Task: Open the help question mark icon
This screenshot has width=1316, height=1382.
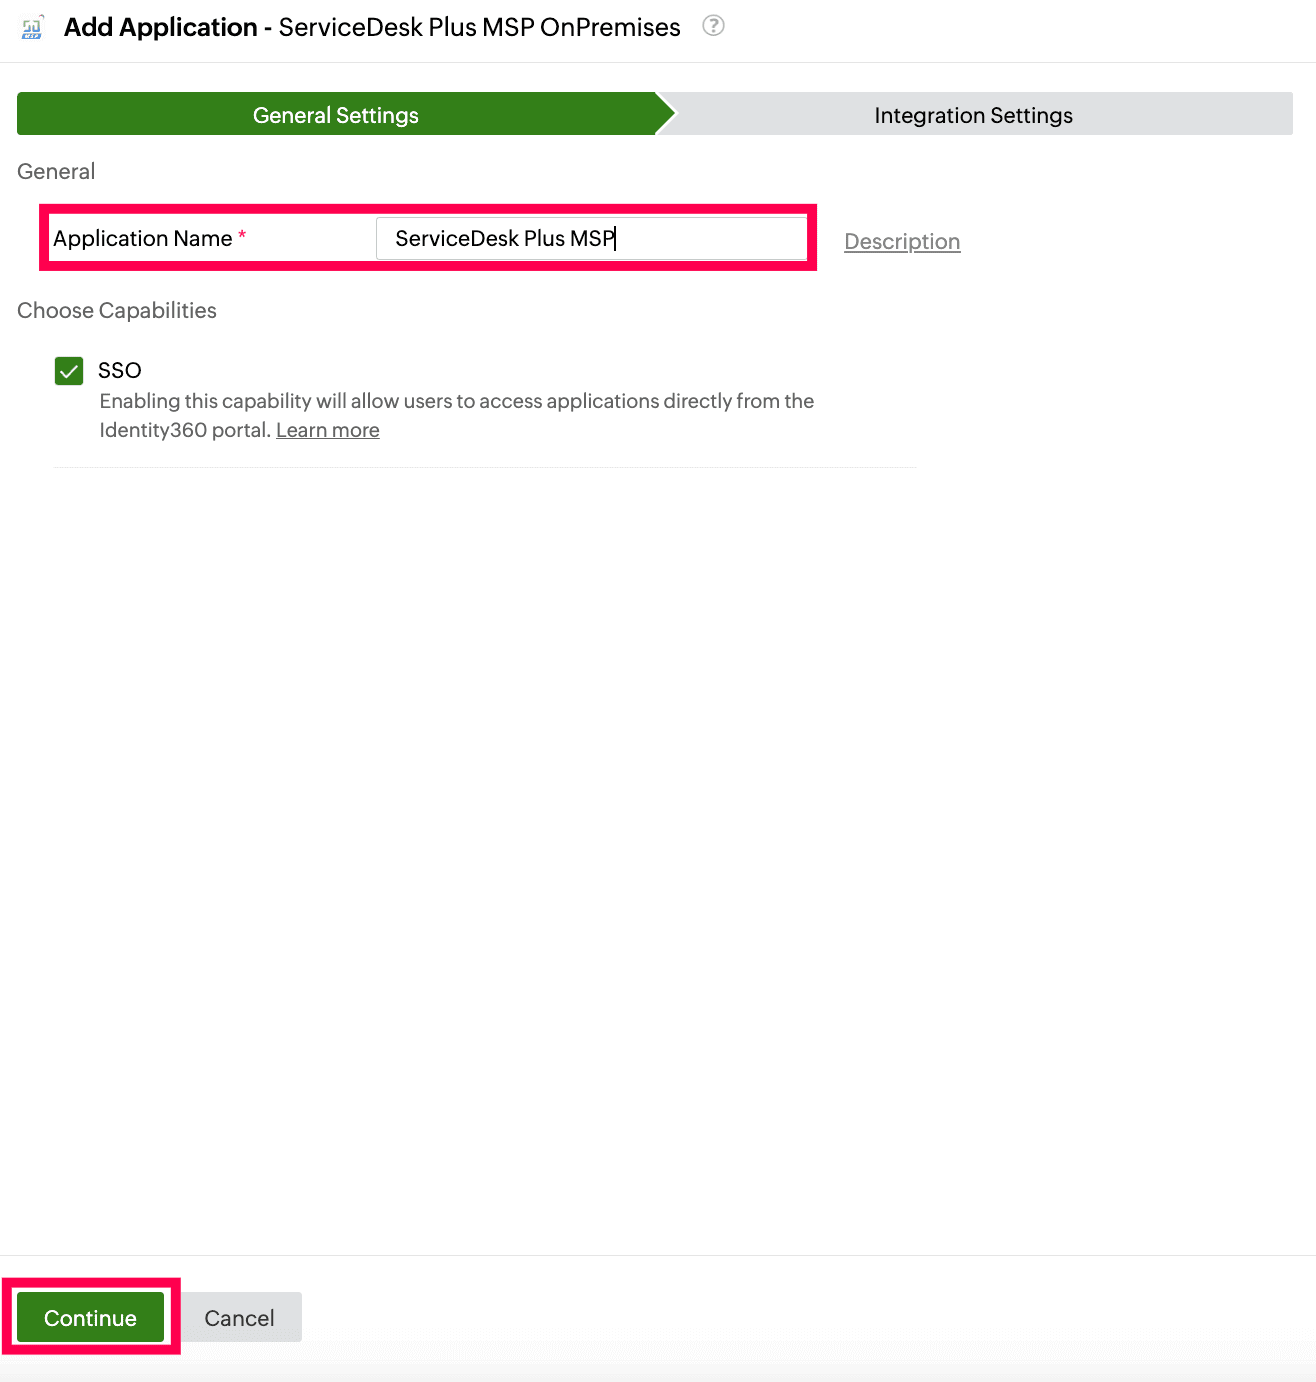Action: pyautogui.click(x=713, y=26)
